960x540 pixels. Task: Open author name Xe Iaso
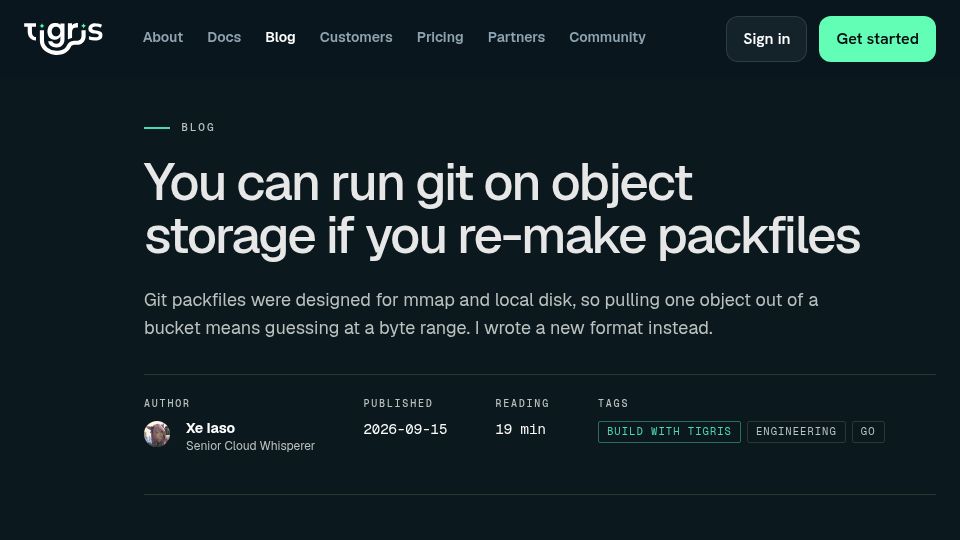(x=210, y=428)
